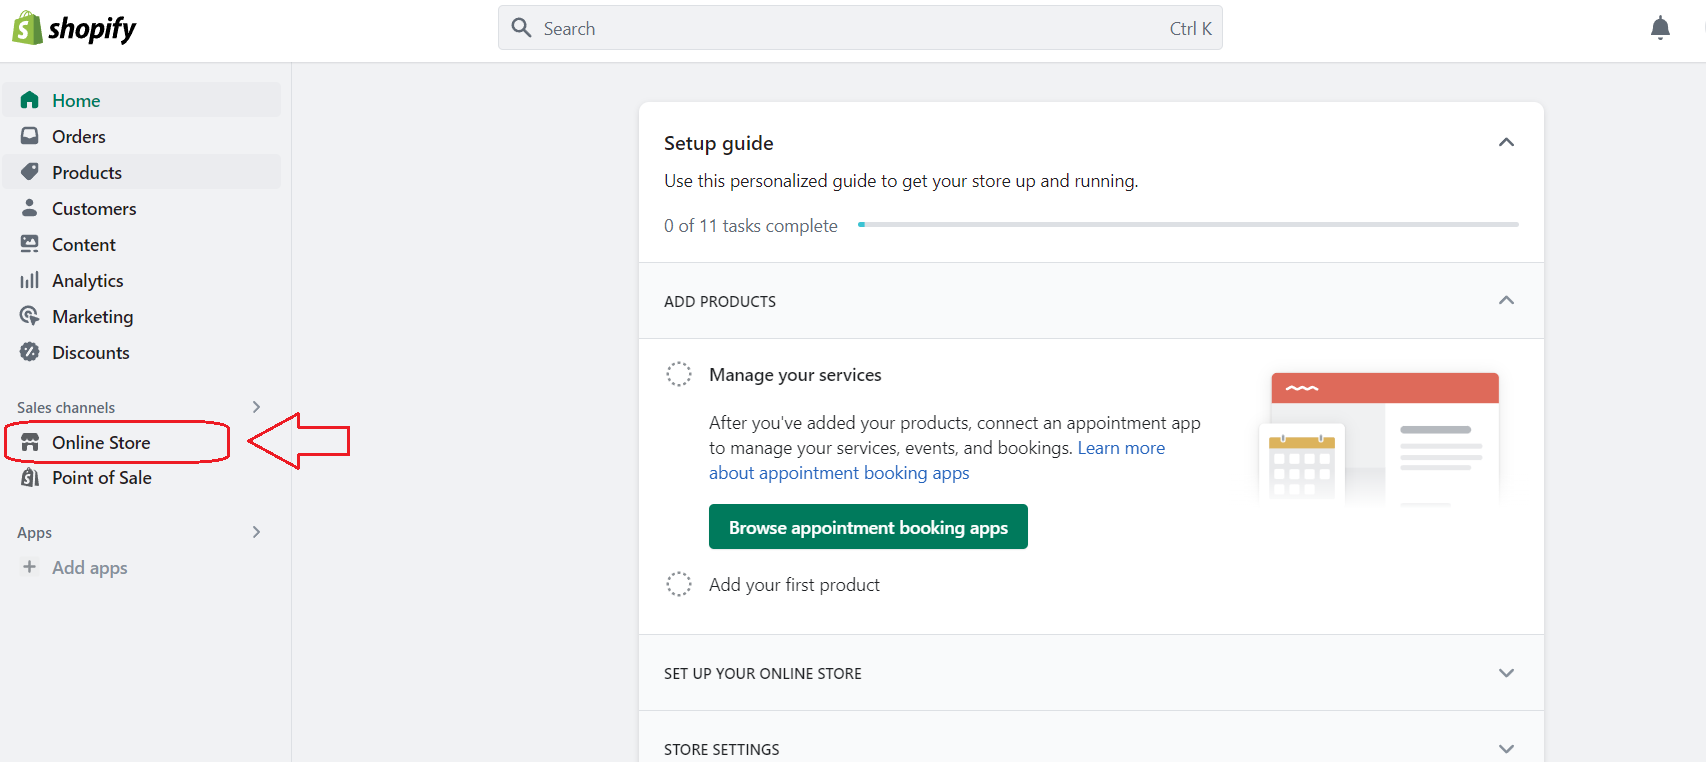
Task: Click the 0 of 11 tasks complete text
Action: (x=751, y=226)
